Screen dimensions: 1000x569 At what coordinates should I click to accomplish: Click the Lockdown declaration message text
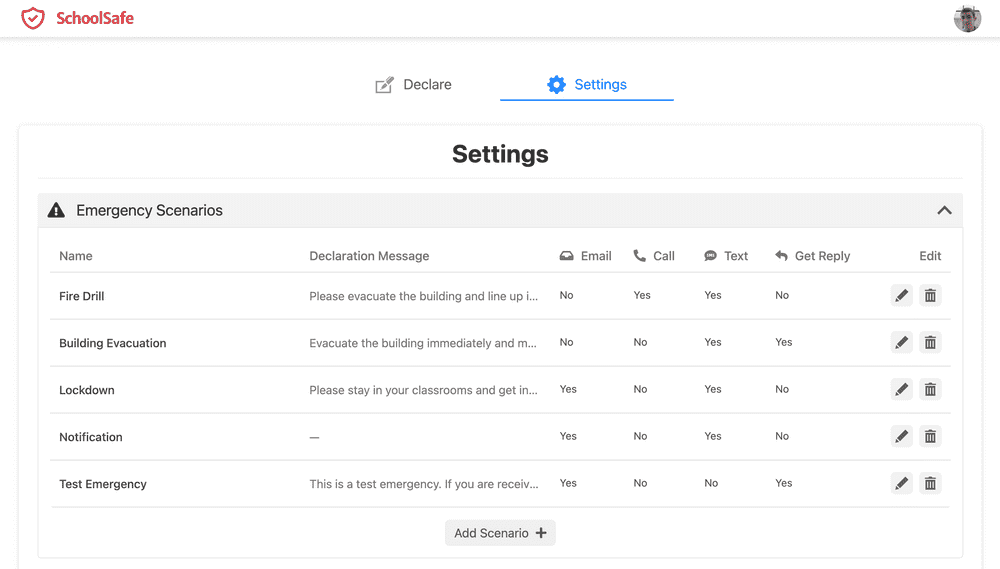coord(423,390)
